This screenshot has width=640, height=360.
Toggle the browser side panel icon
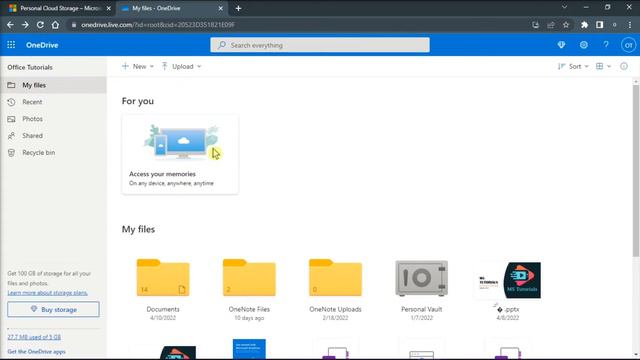point(600,25)
